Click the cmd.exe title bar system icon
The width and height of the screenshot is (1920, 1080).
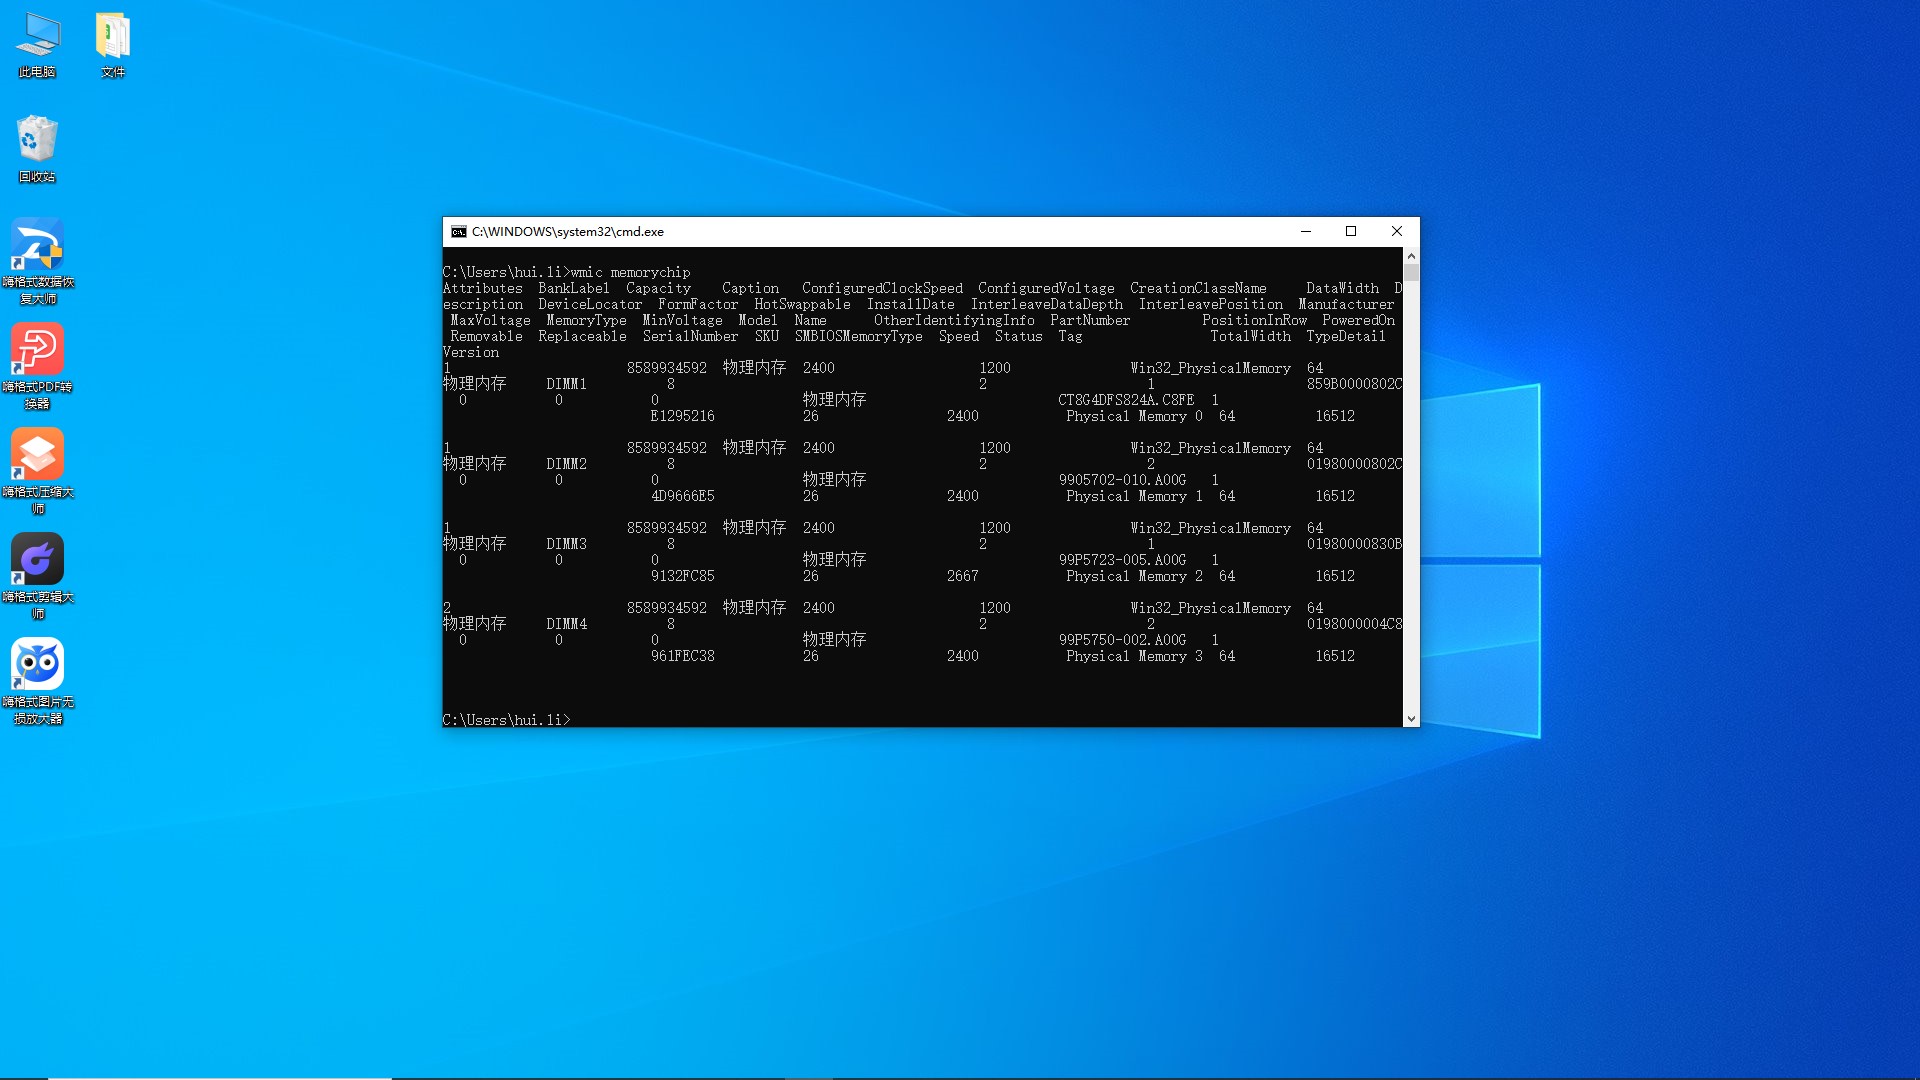point(458,231)
